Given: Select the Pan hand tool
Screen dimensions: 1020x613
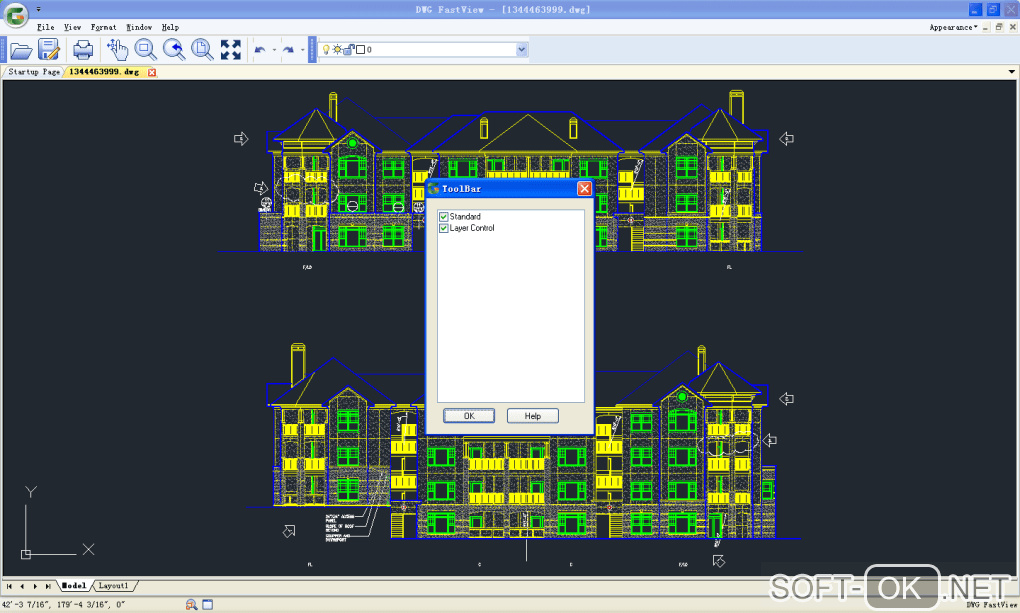Looking at the screenshot, I should point(117,49).
